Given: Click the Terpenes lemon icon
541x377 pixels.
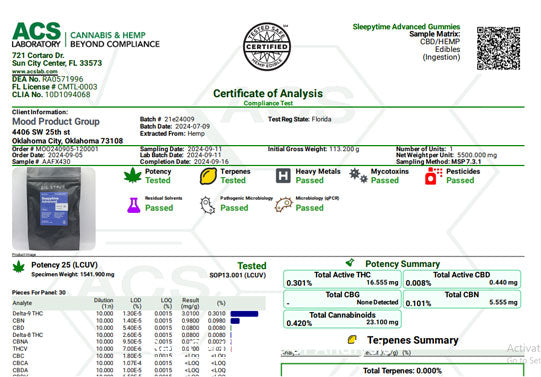Looking at the screenshot, I should coord(208,176).
